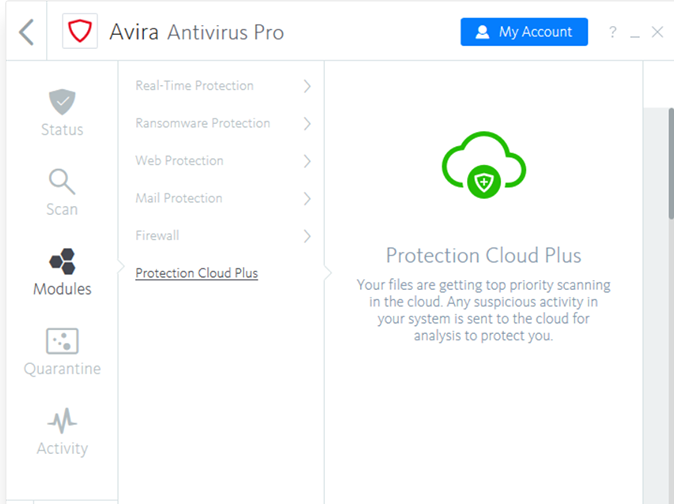This screenshot has width=674, height=504.
Task: Open the My Account button
Action: 524,32
